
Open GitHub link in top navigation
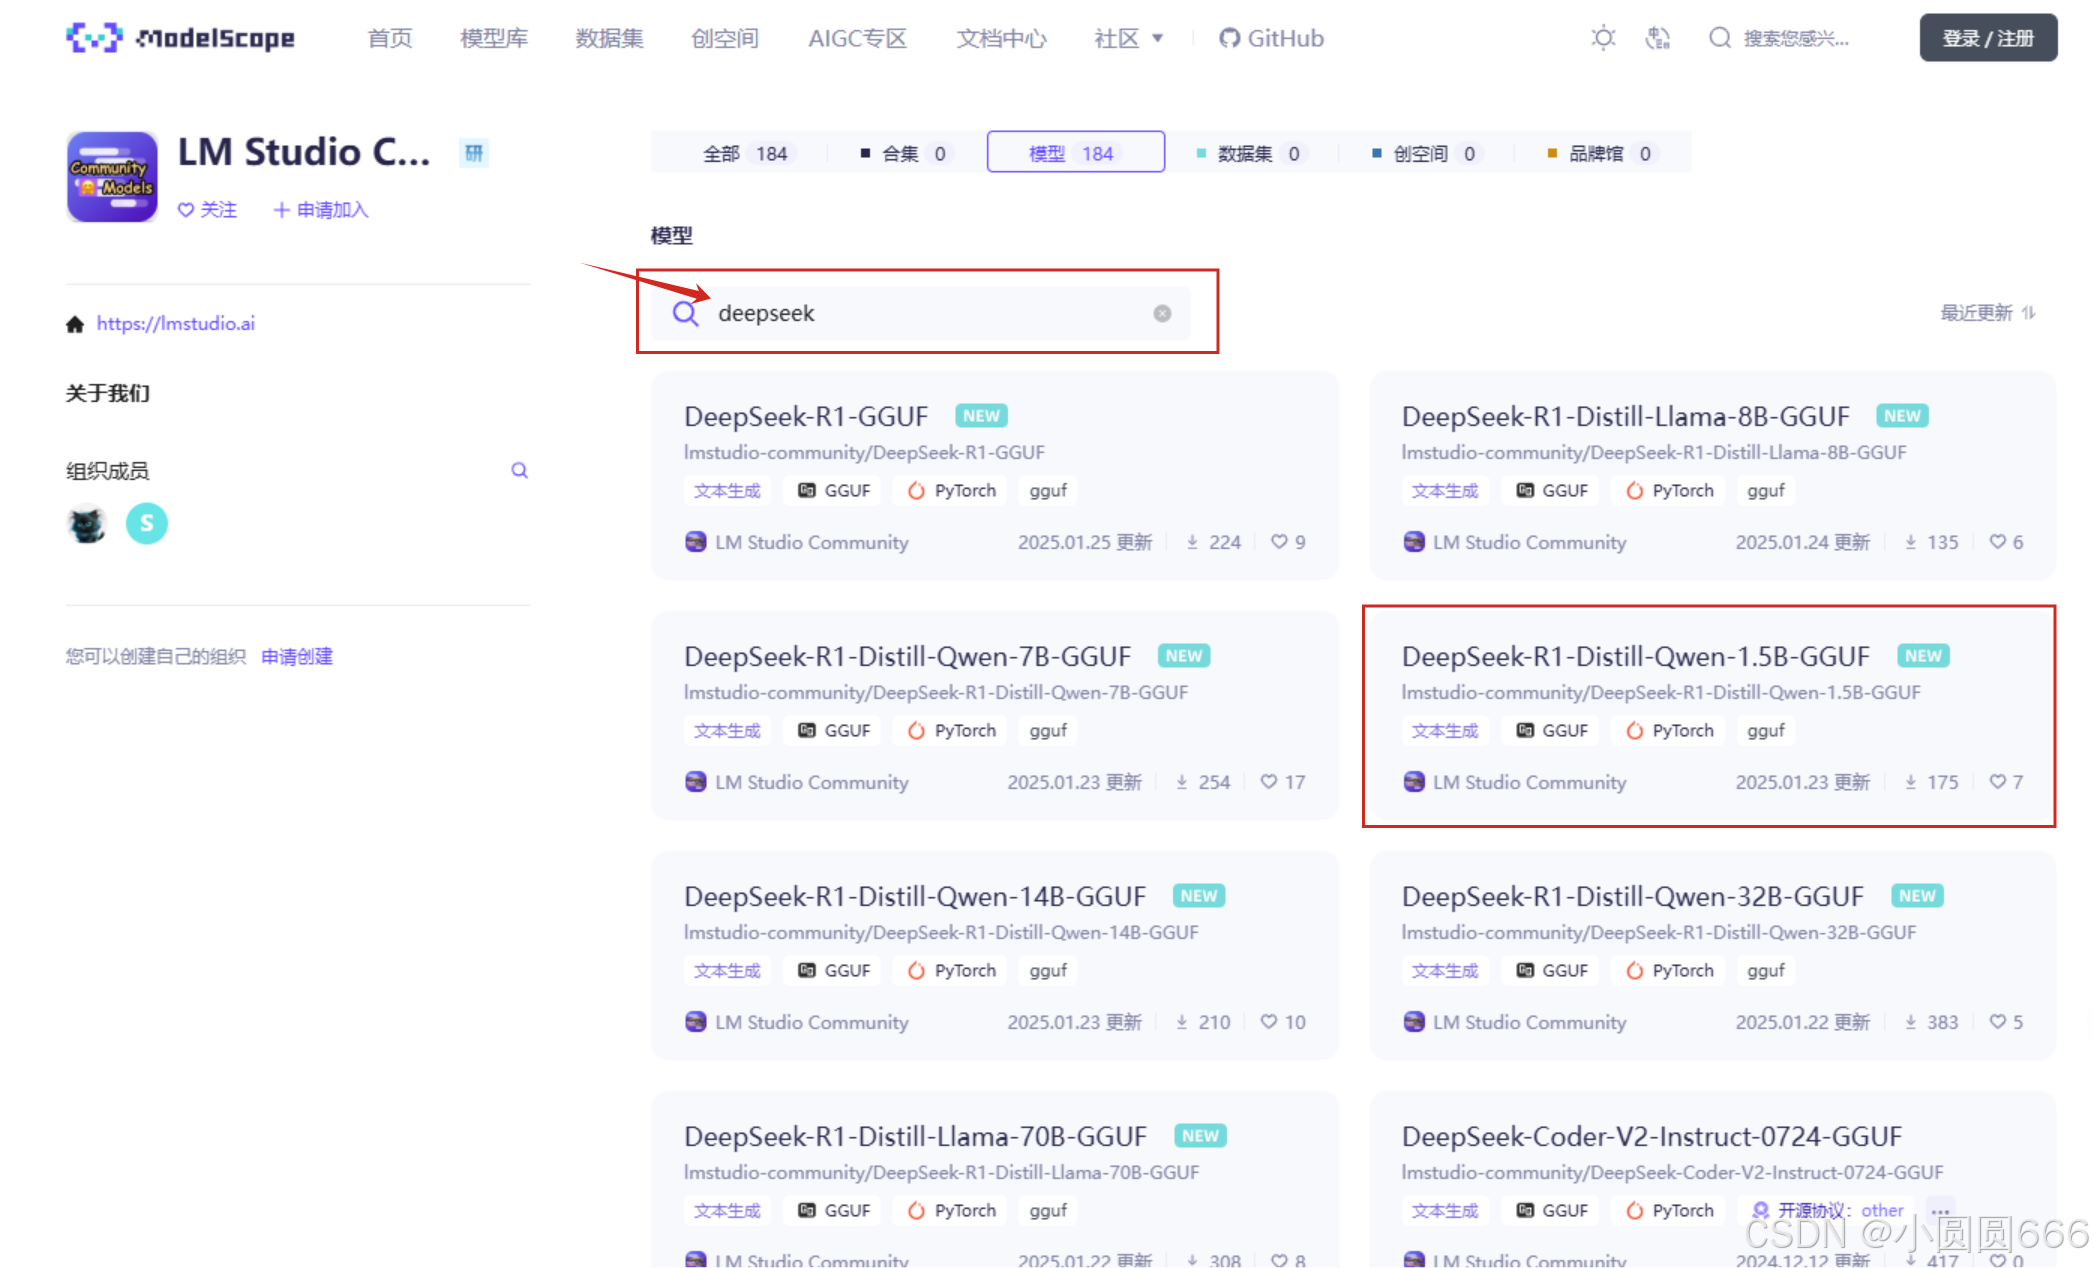[x=1271, y=38]
